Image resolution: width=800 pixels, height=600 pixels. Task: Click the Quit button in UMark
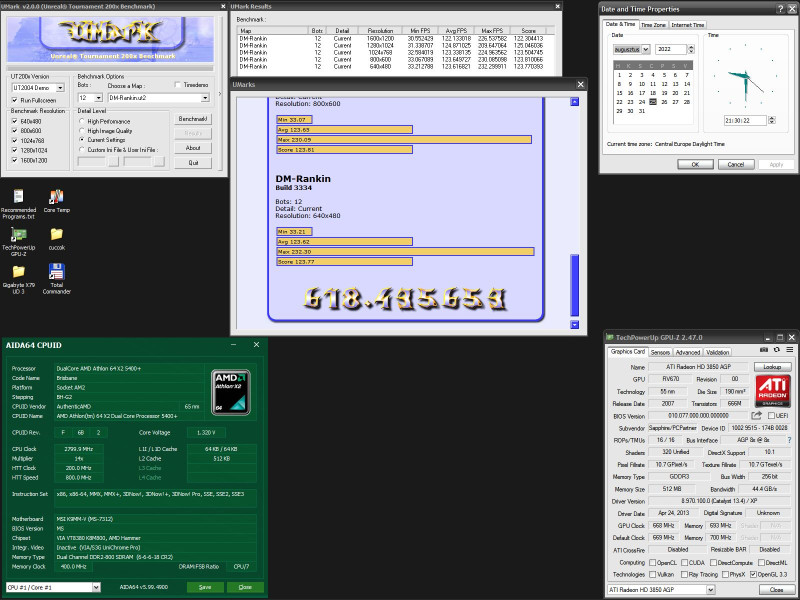pyautogui.click(x=193, y=163)
